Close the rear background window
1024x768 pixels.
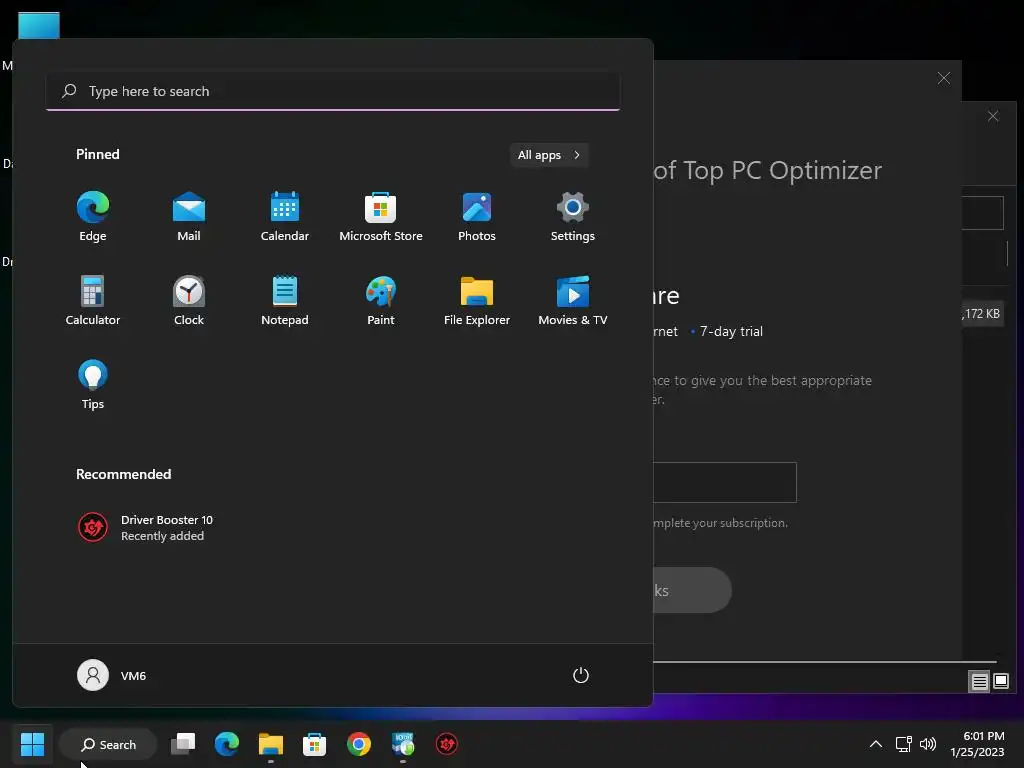[x=993, y=116]
